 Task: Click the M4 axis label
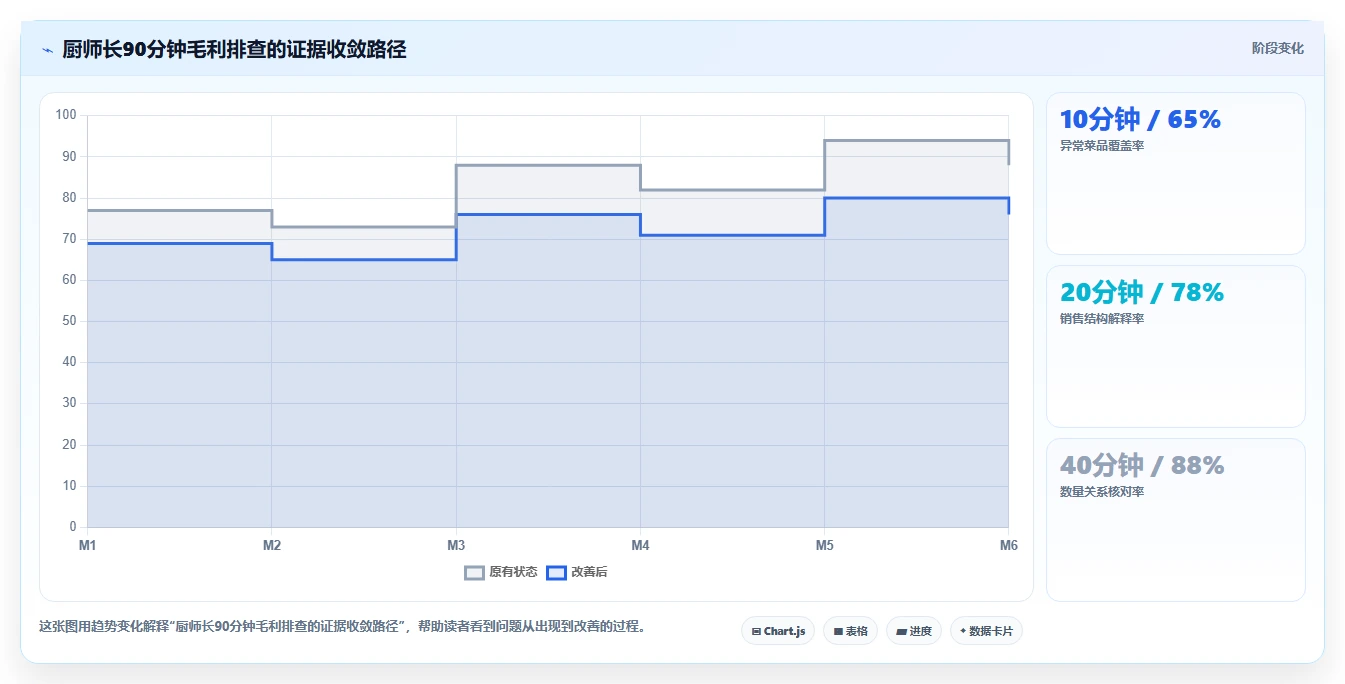[640, 545]
